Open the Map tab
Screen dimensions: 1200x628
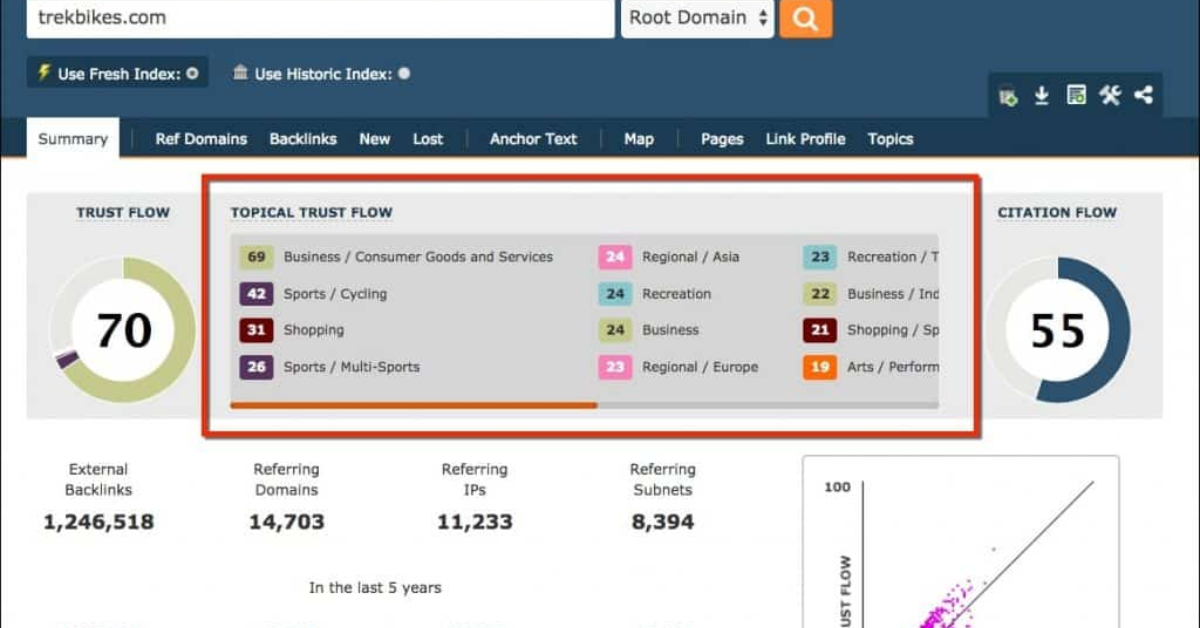[639, 139]
